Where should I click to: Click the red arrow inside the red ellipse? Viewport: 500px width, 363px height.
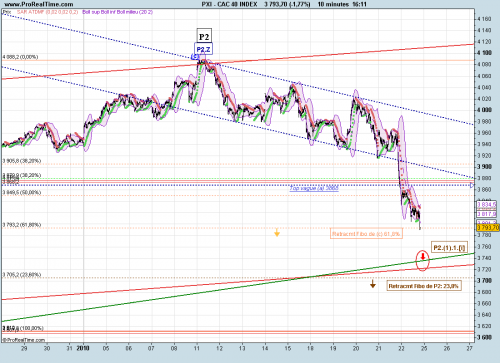point(423,256)
